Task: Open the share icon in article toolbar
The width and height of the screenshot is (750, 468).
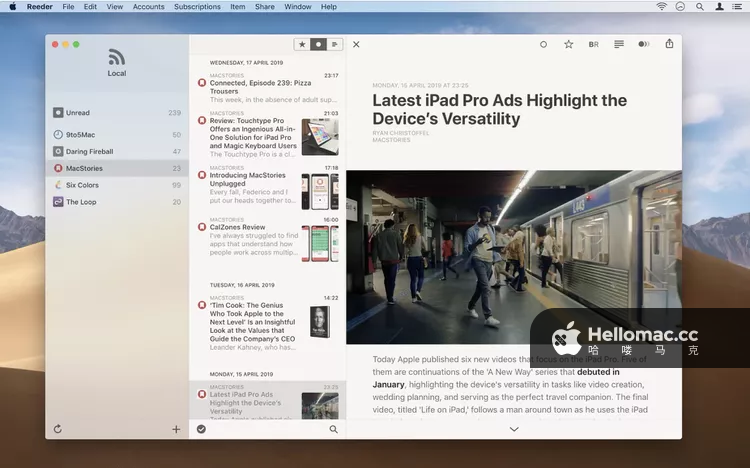Action: [669, 44]
